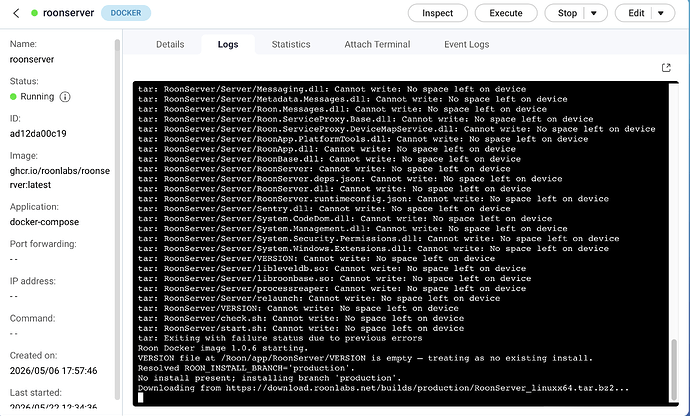
Task: Show the Running status info icon
Action: click(x=65, y=97)
